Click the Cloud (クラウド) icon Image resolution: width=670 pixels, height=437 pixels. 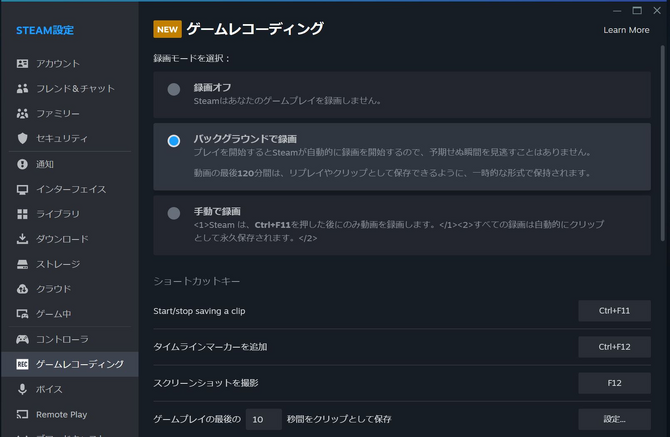tap(22, 289)
